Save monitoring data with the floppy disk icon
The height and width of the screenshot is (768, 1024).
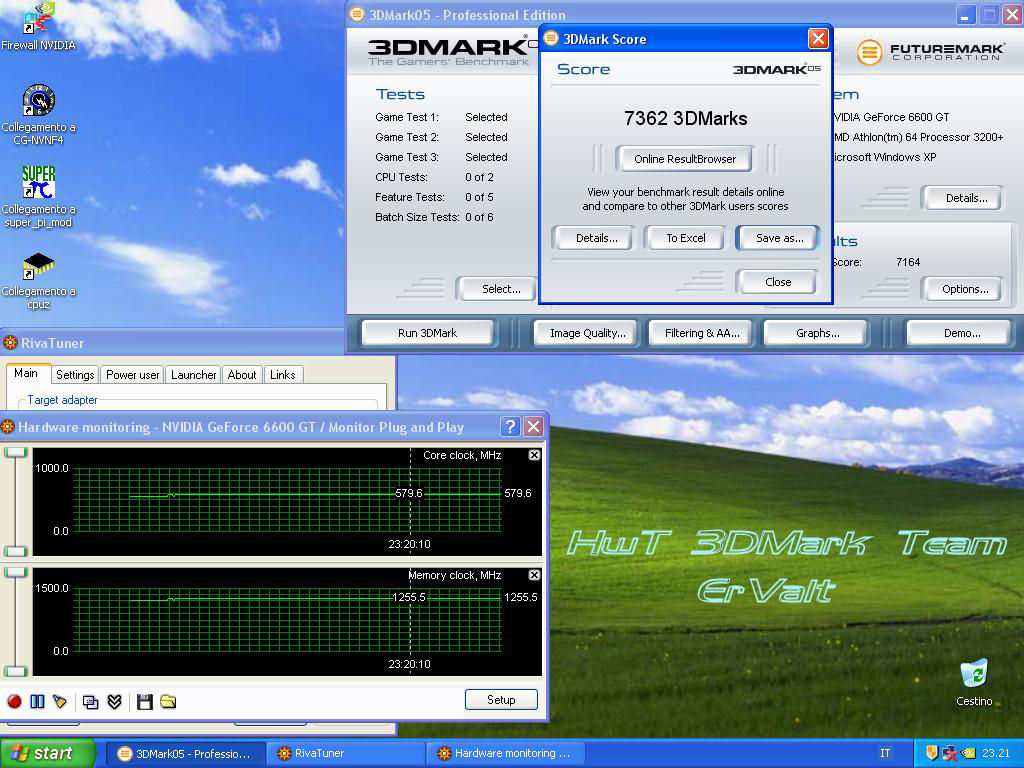pos(144,701)
